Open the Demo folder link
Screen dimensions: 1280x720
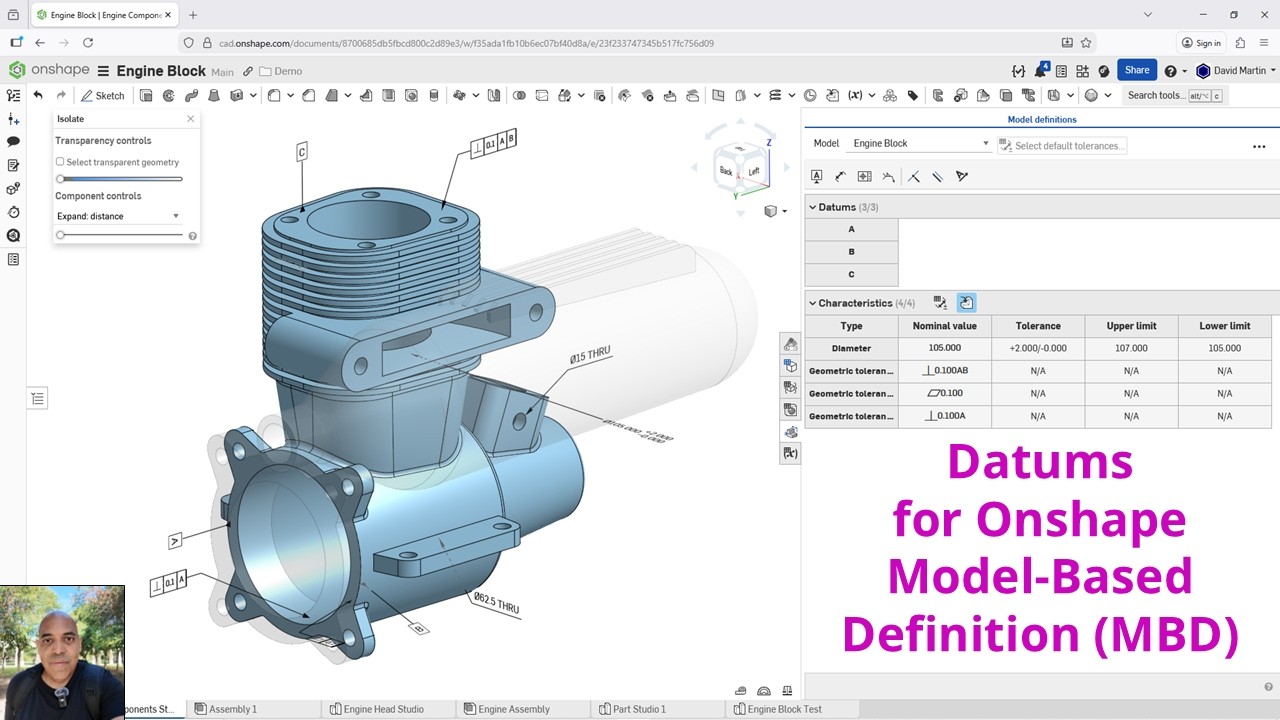(280, 71)
